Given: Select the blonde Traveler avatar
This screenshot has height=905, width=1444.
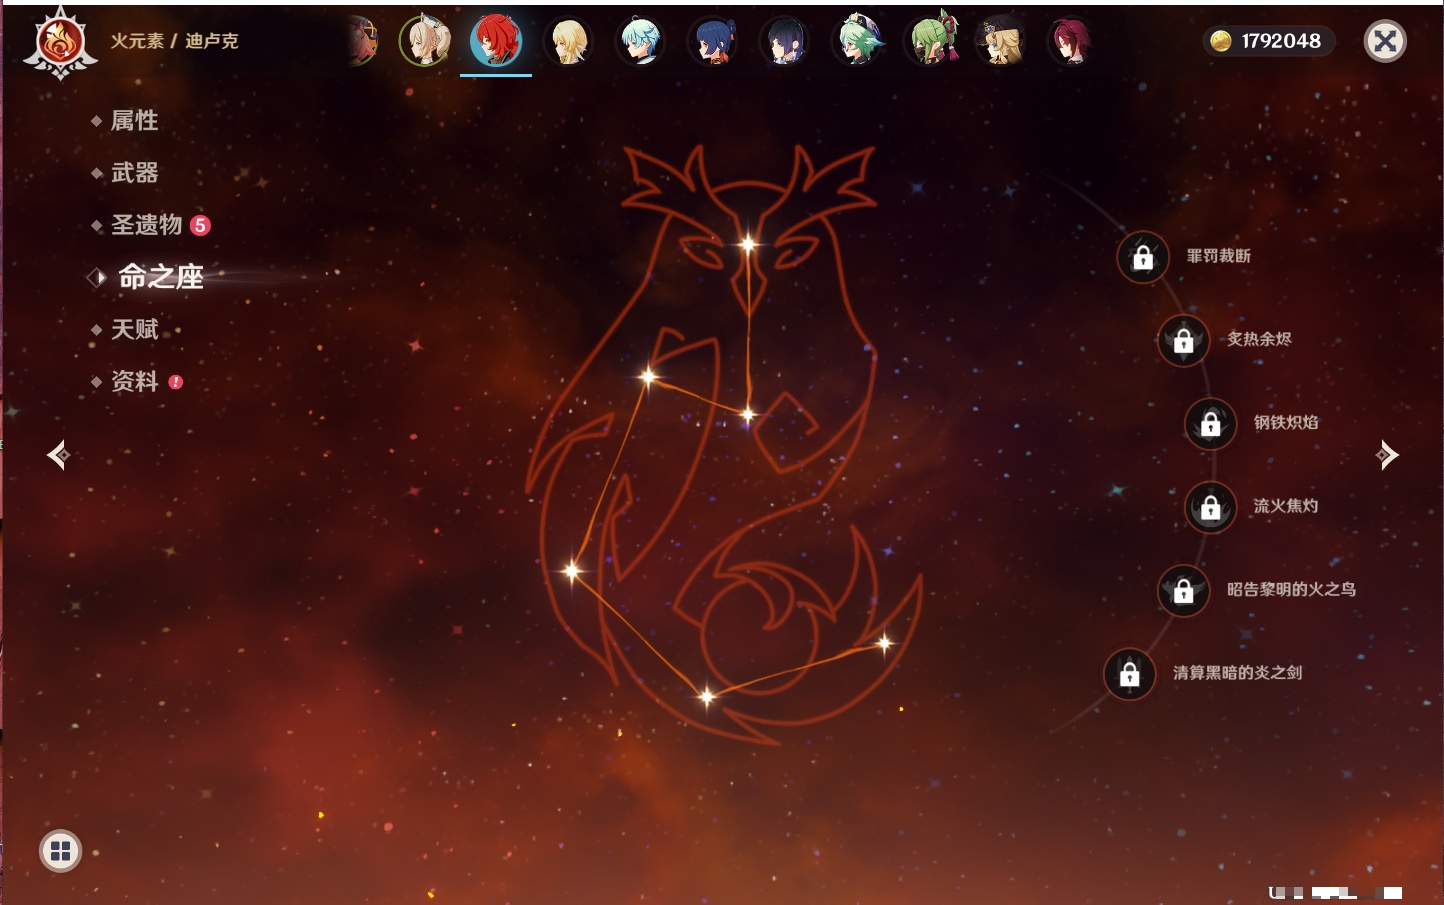Looking at the screenshot, I should tap(568, 41).
